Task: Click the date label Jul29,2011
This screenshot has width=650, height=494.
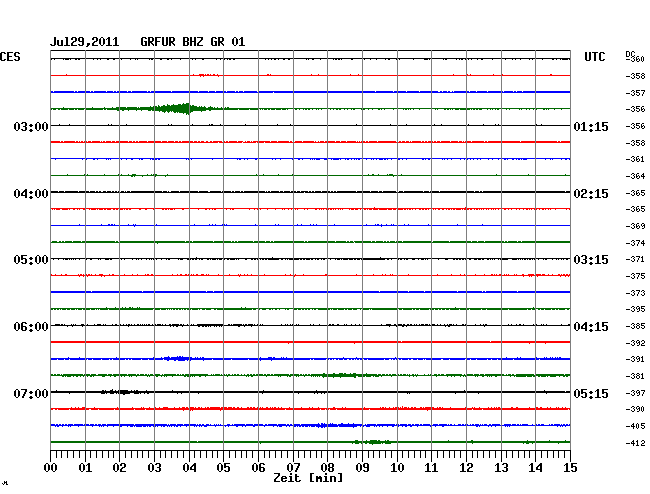Action: [85, 42]
